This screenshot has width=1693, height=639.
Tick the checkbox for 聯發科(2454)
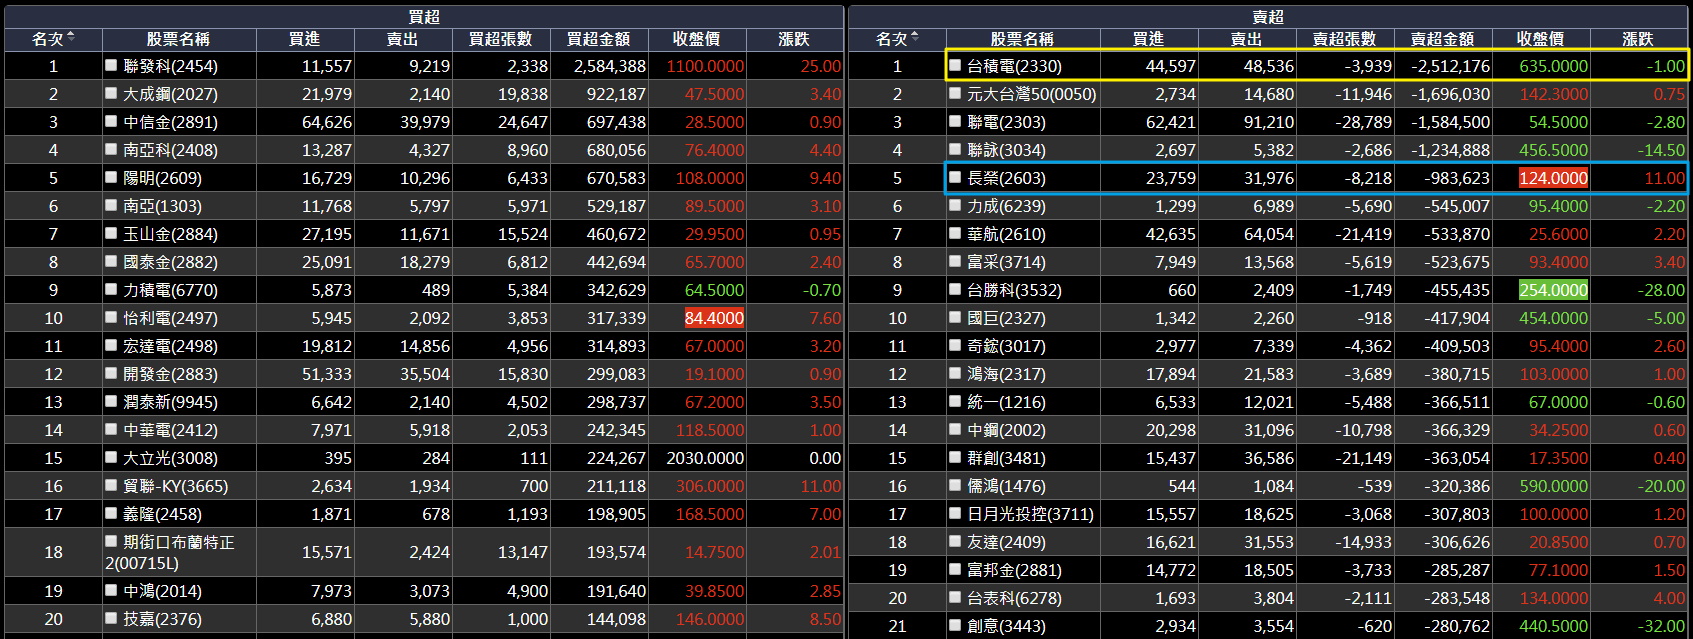(x=111, y=65)
